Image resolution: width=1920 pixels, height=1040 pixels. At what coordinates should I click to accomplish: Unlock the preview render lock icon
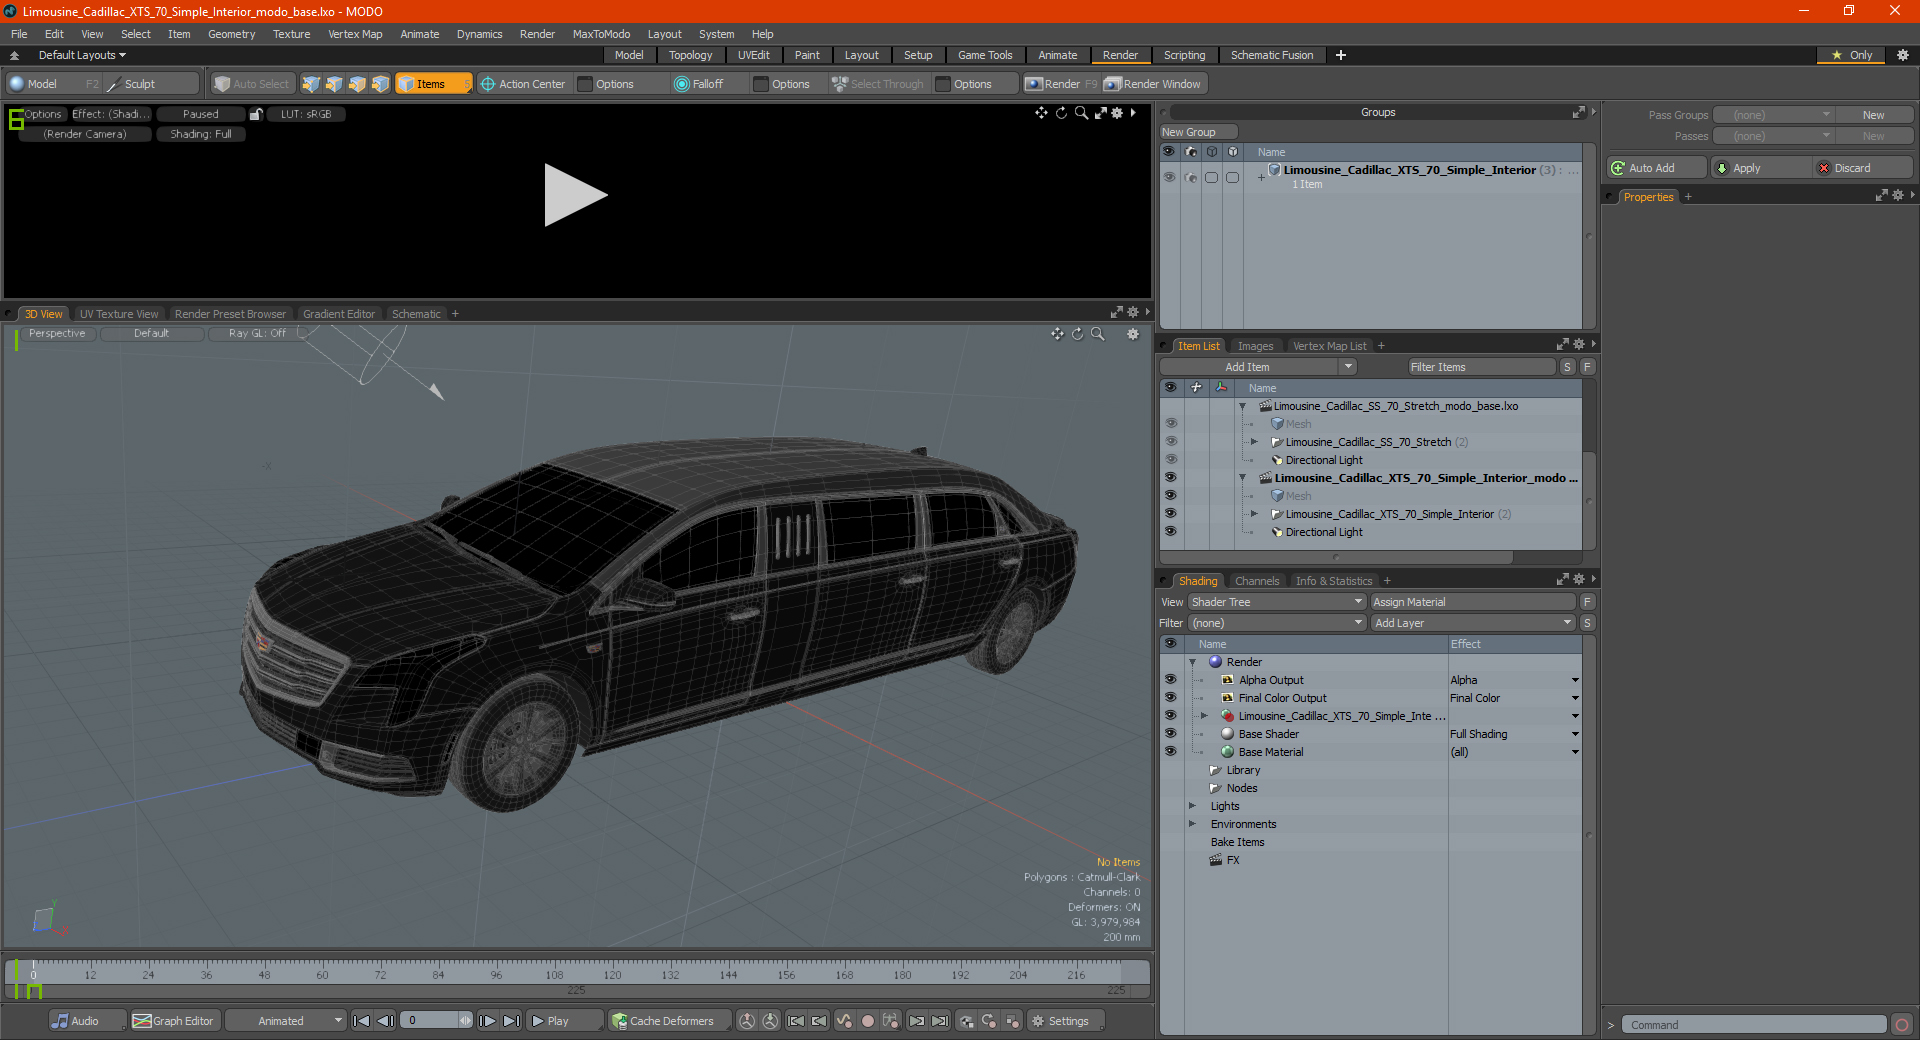coord(256,114)
